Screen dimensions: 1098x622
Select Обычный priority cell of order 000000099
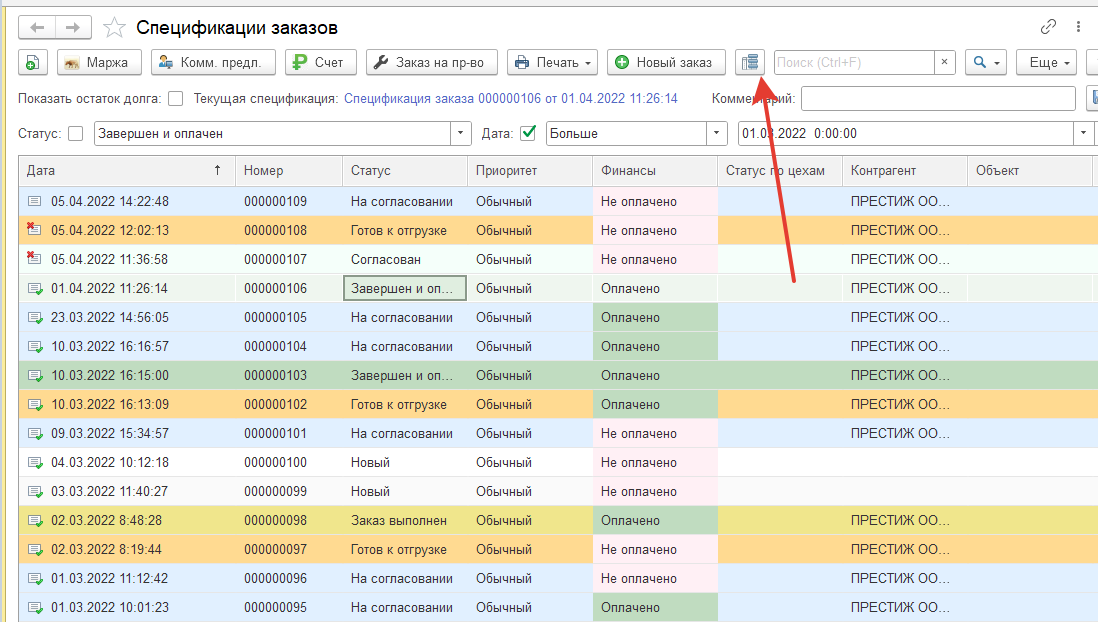coord(530,492)
